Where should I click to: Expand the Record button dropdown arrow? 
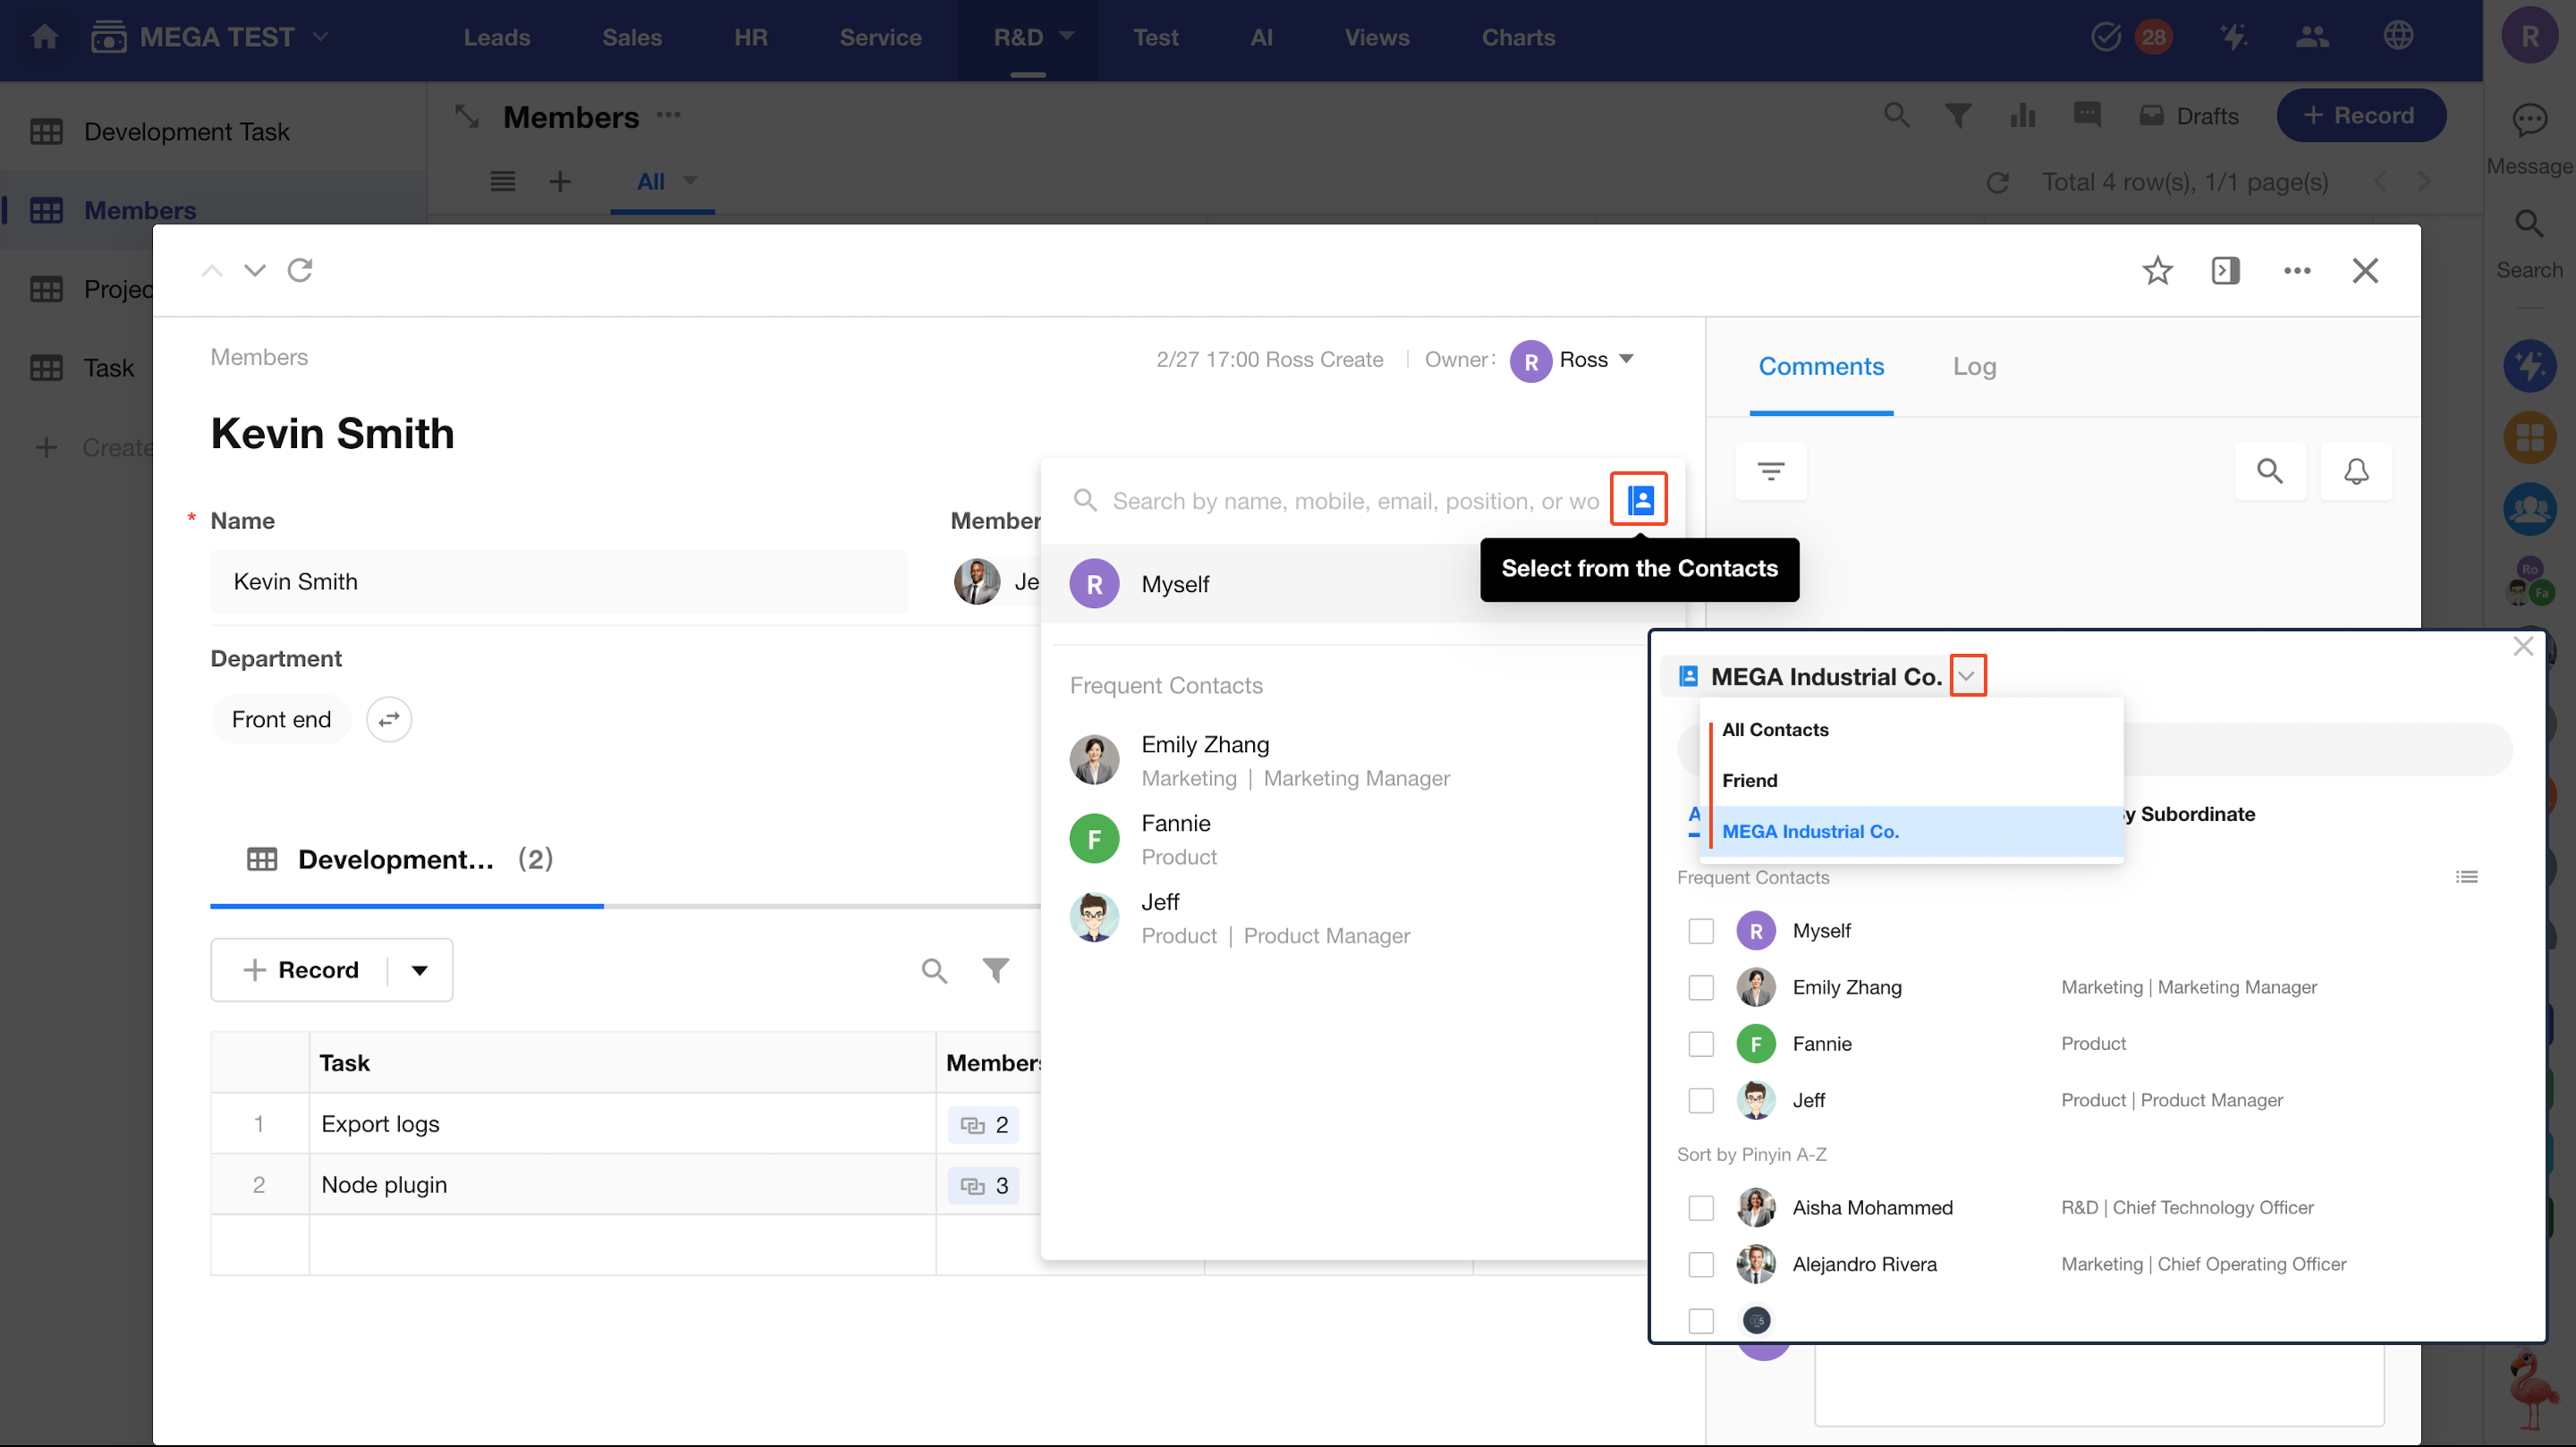[x=420, y=969]
